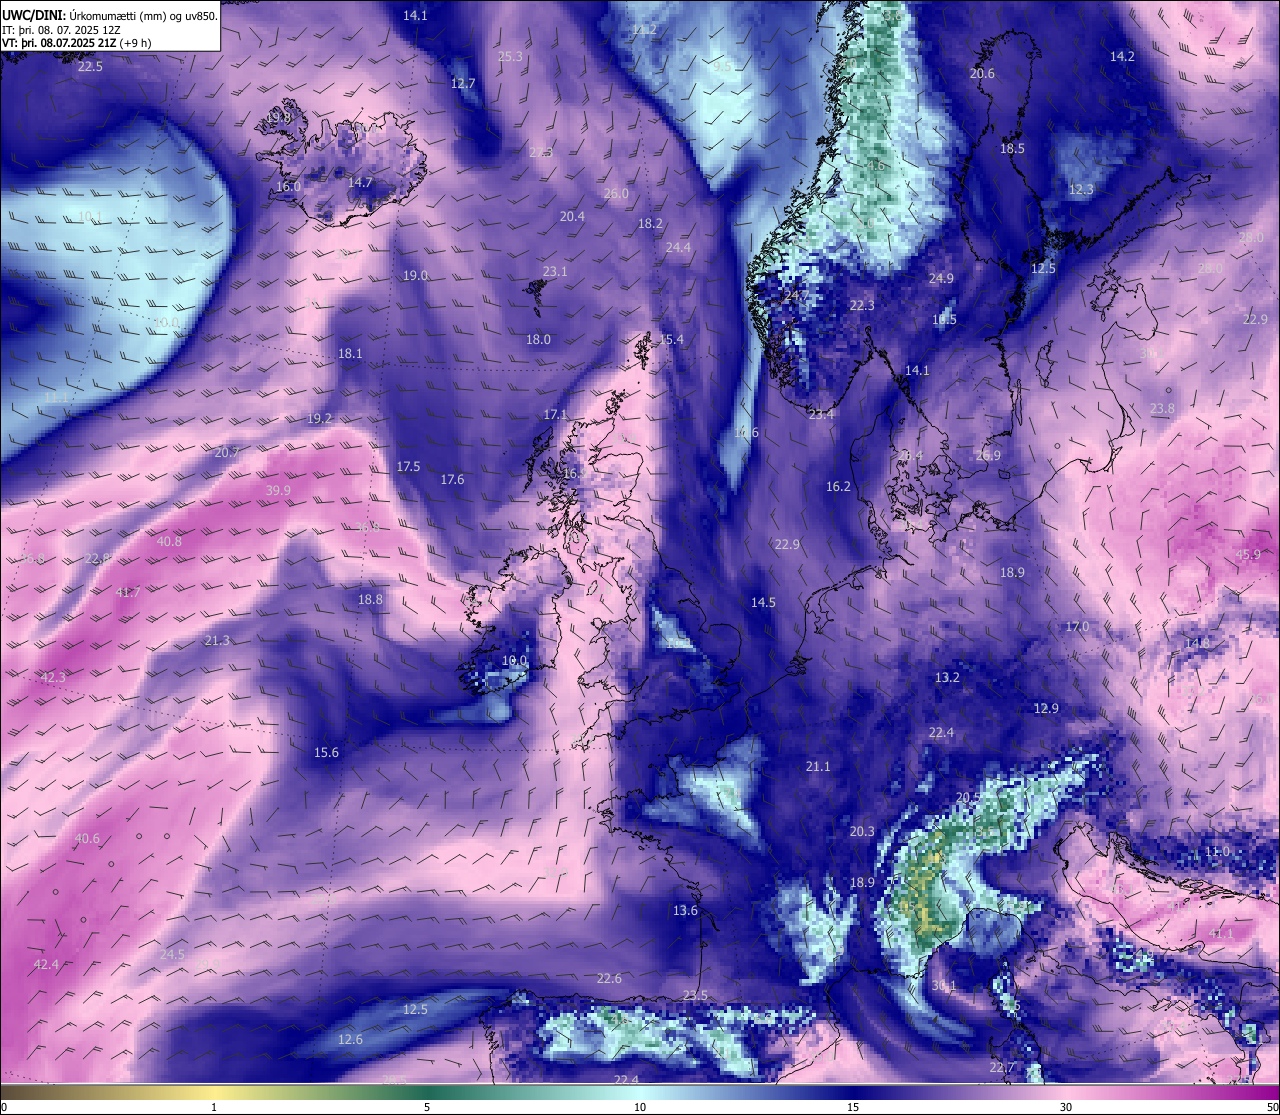This screenshot has width=1280, height=1115.
Task: Click the 24.4 value on the map
Action: click(678, 247)
